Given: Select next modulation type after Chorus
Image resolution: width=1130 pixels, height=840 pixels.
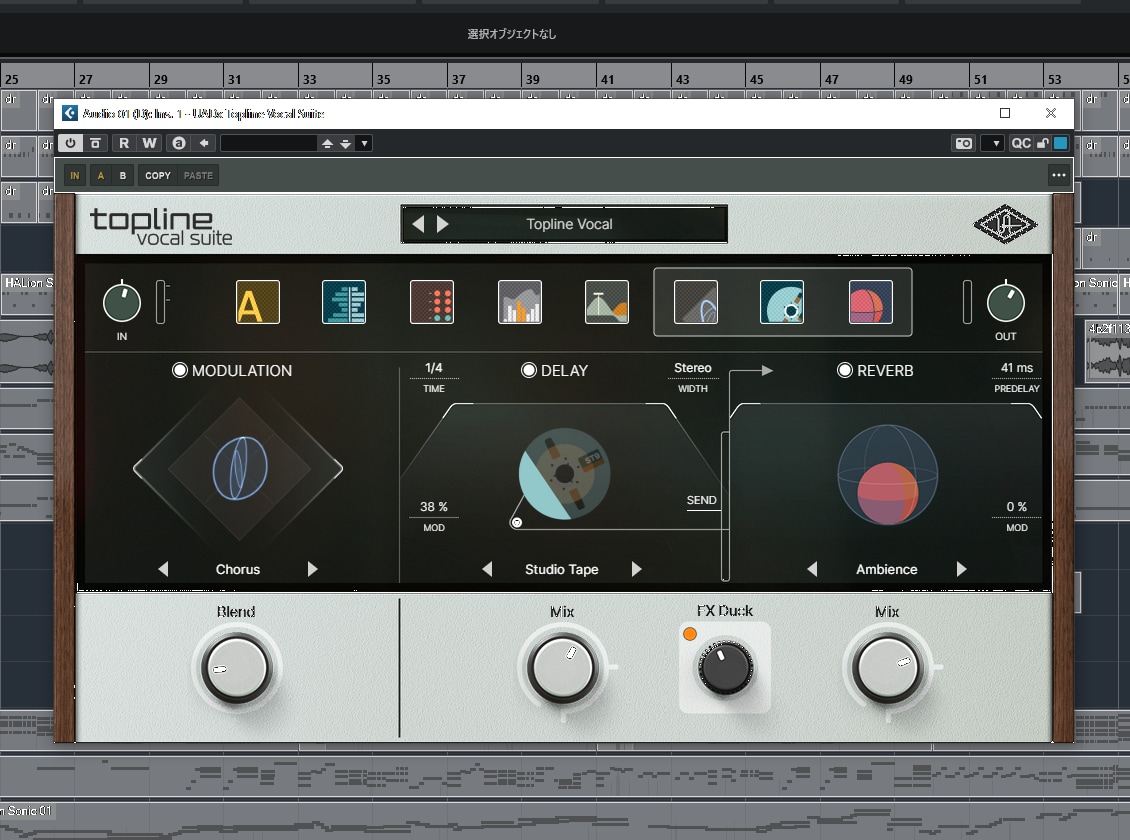Looking at the screenshot, I should point(312,569).
